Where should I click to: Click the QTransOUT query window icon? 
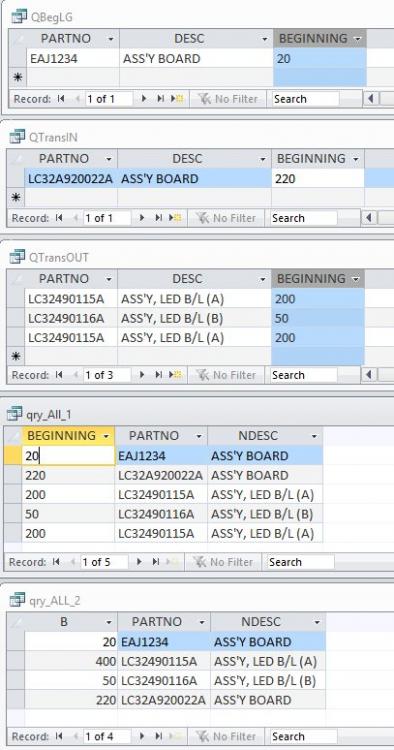pyautogui.click(x=17, y=257)
